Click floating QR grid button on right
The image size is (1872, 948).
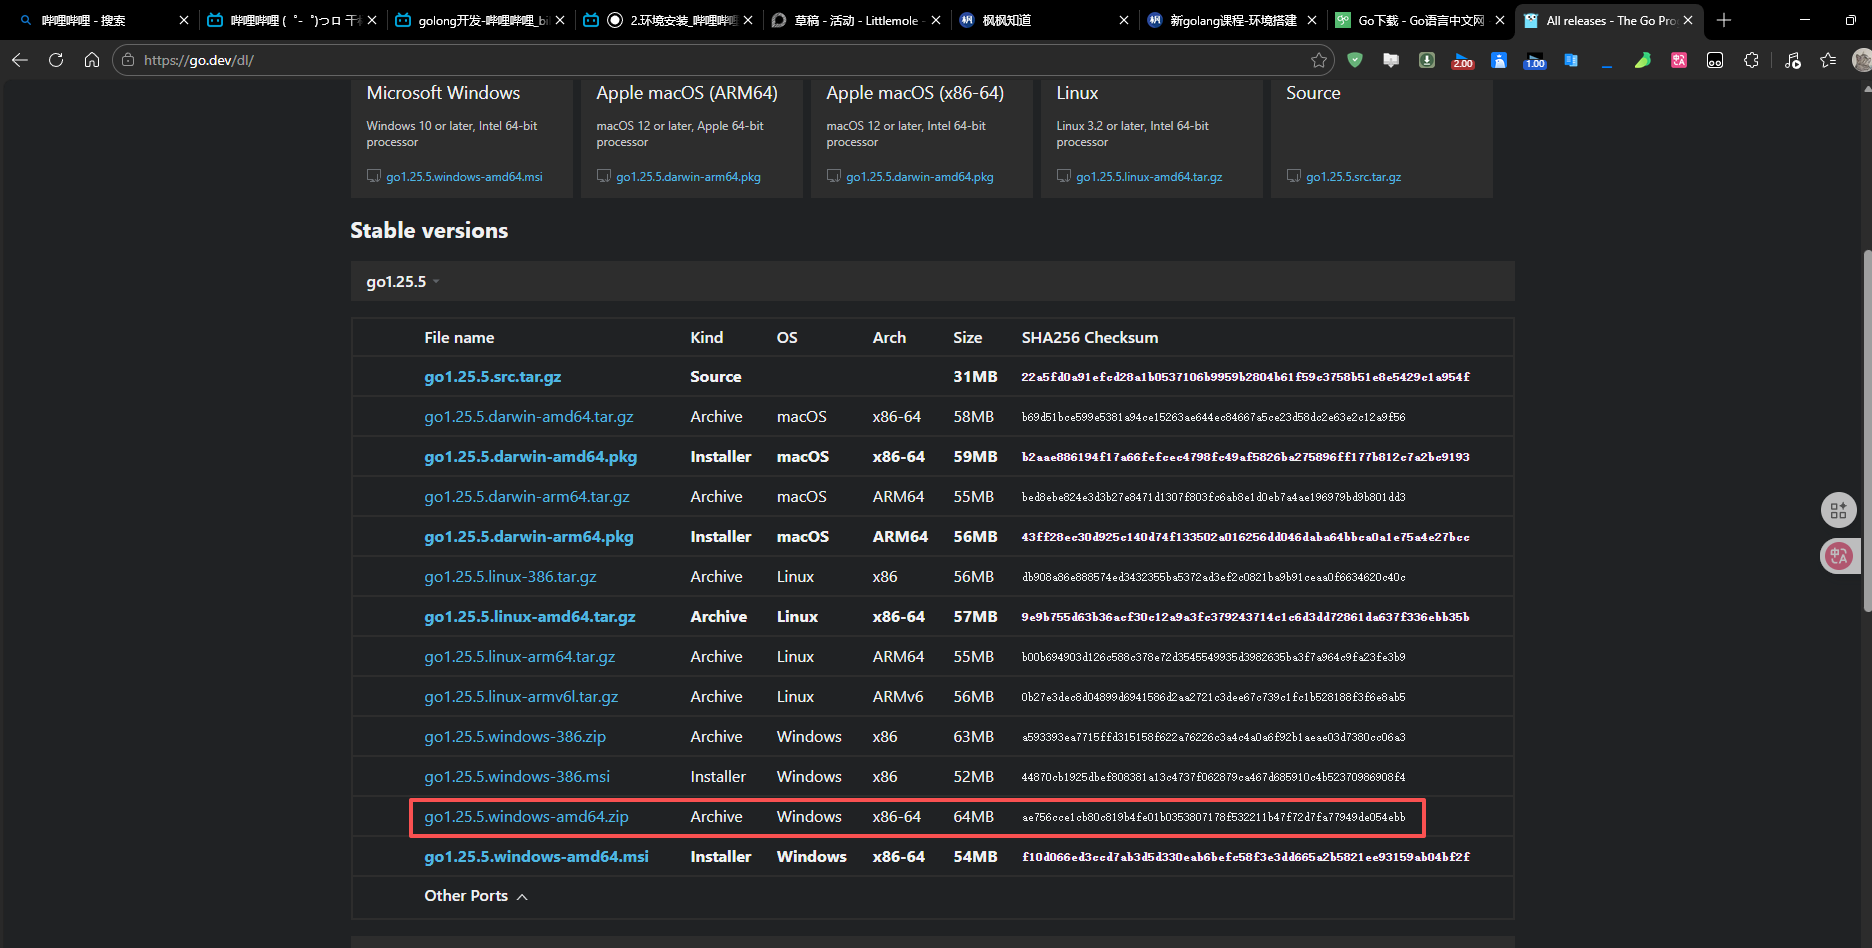[x=1838, y=510]
